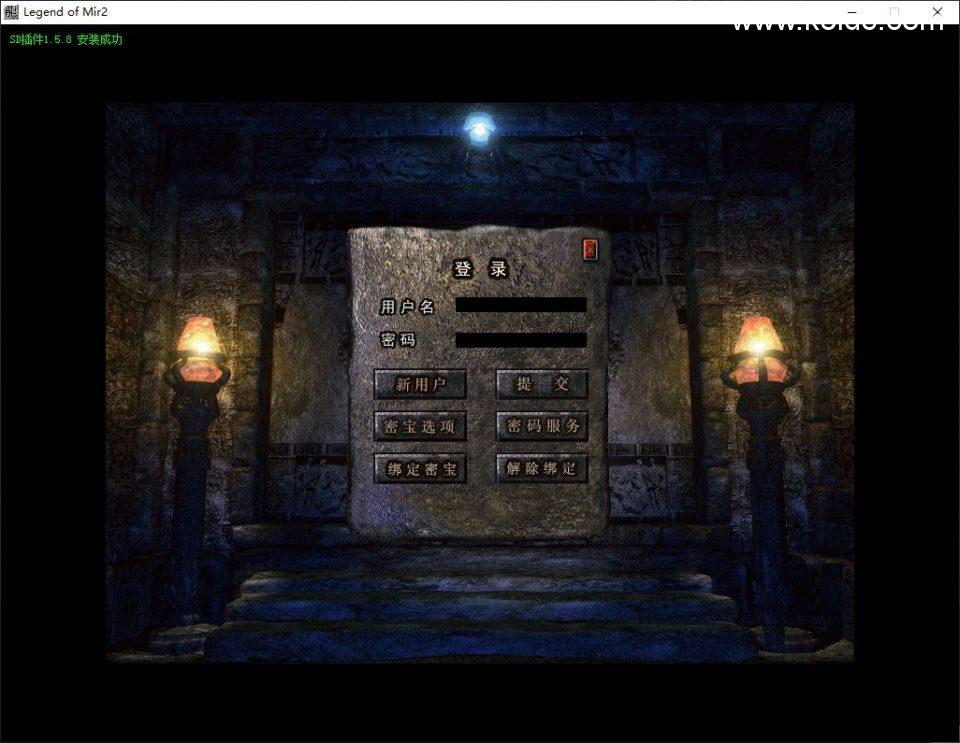Close the Legend of Mir2 window
This screenshot has width=960, height=743.
(937, 12)
